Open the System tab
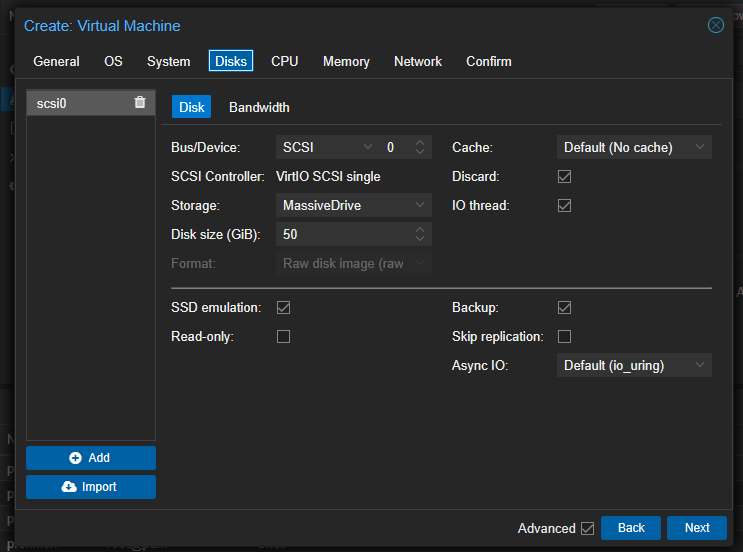Image resolution: width=743 pixels, height=552 pixels. pyautogui.click(x=168, y=61)
